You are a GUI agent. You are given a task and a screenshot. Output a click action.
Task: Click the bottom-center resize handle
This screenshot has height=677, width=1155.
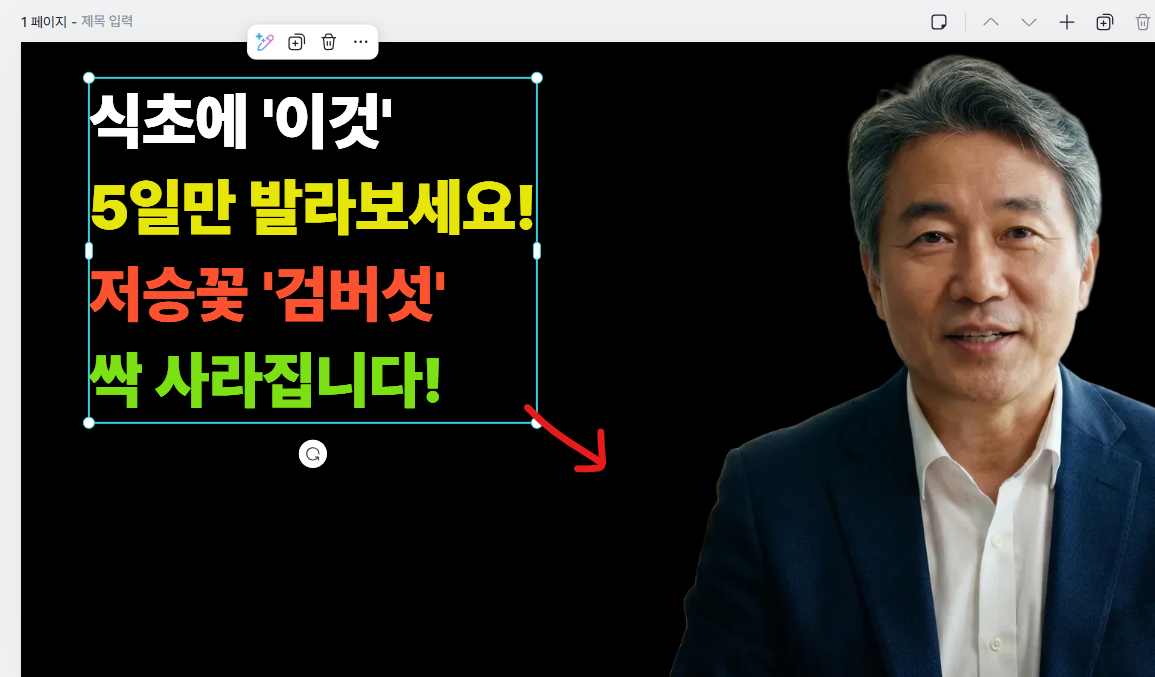point(312,423)
